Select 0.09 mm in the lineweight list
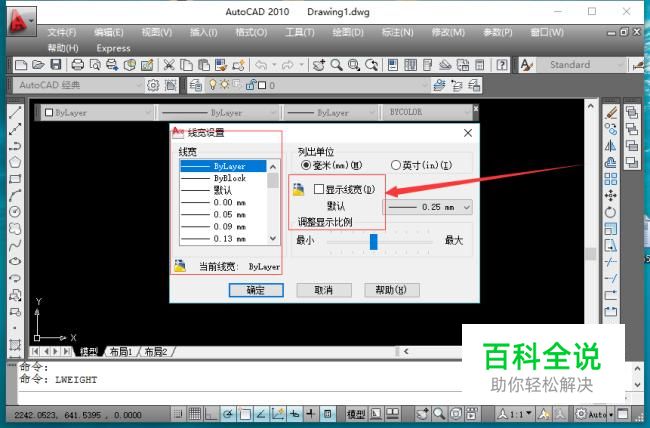650x428 pixels. point(223,226)
